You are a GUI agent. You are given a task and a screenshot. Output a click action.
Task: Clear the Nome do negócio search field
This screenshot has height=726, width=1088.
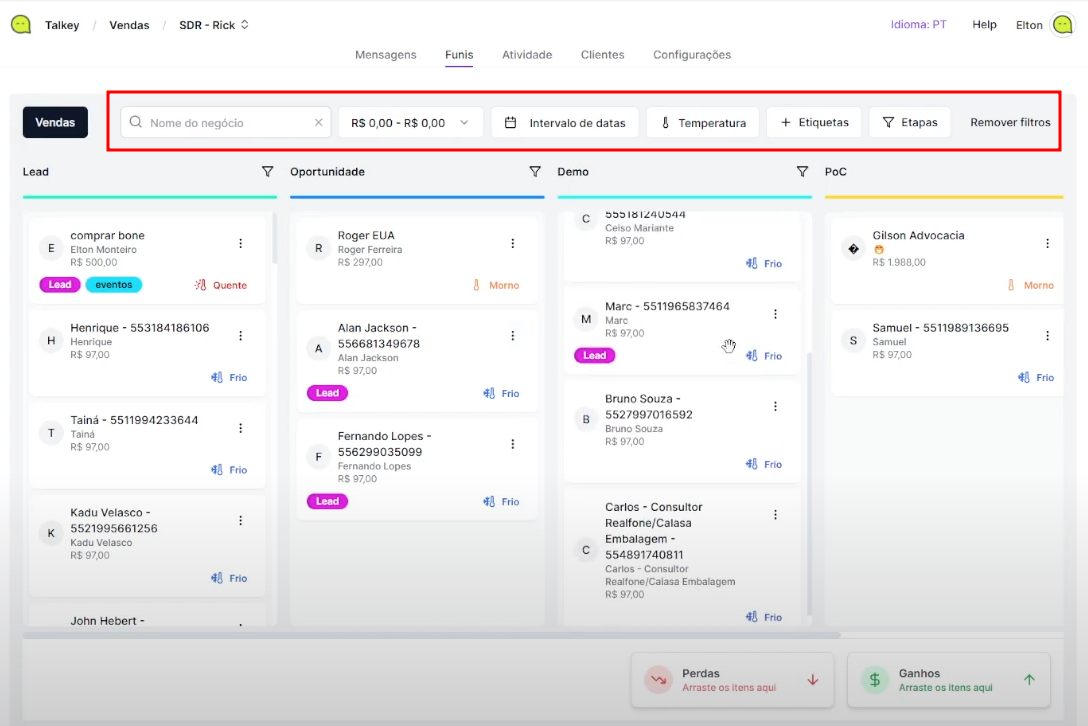click(319, 123)
